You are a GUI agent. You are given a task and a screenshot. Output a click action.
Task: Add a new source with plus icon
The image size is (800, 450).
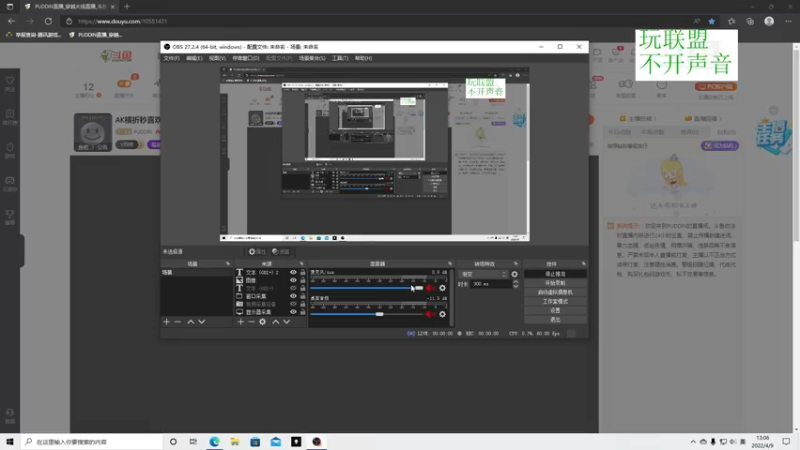point(240,322)
